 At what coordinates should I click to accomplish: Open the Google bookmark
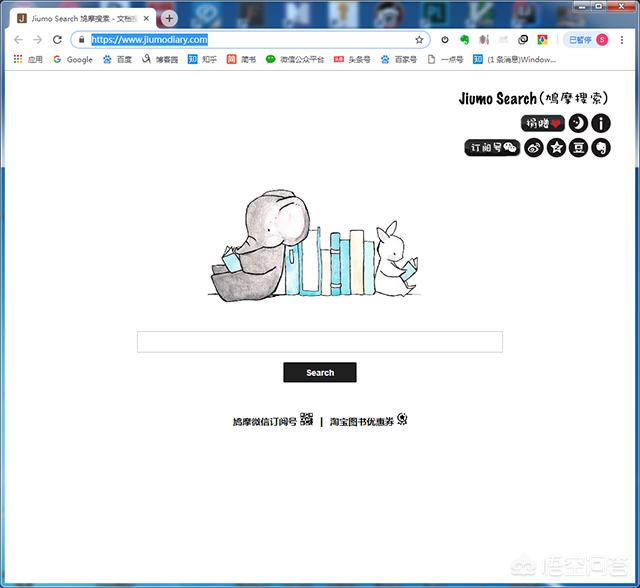pos(73,60)
